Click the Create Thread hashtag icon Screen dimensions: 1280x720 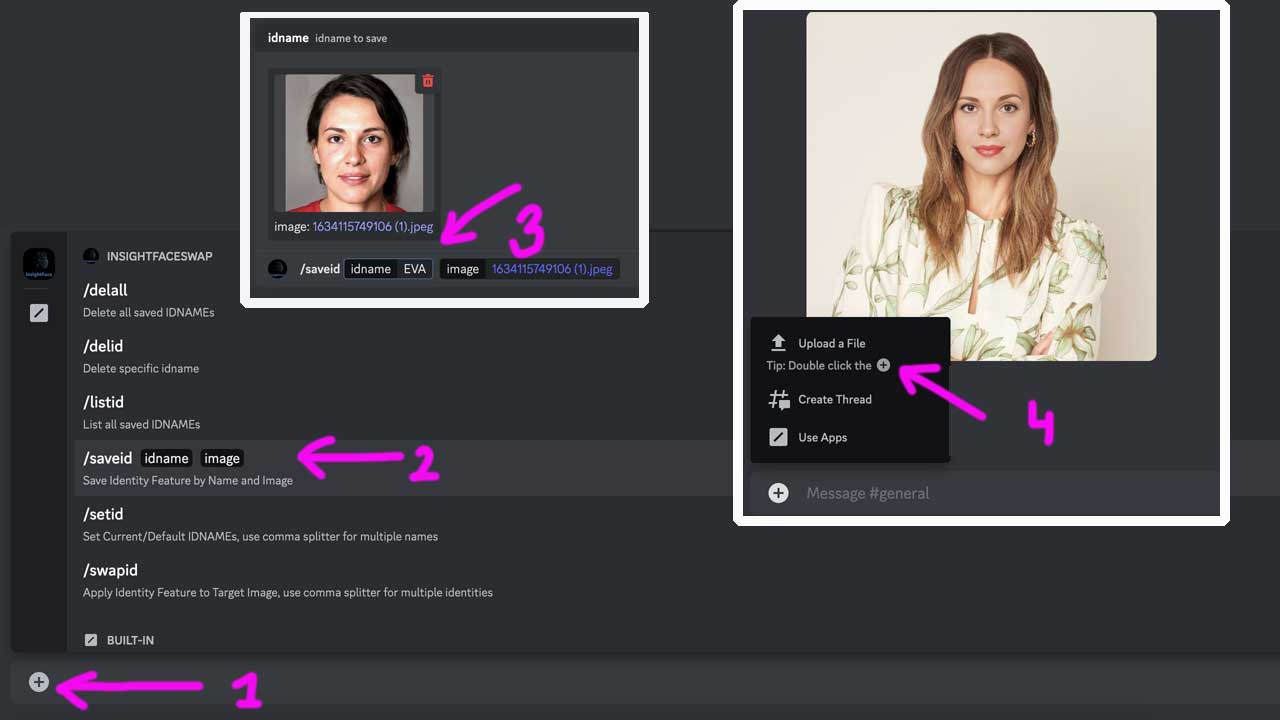click(x=779, y=399)
